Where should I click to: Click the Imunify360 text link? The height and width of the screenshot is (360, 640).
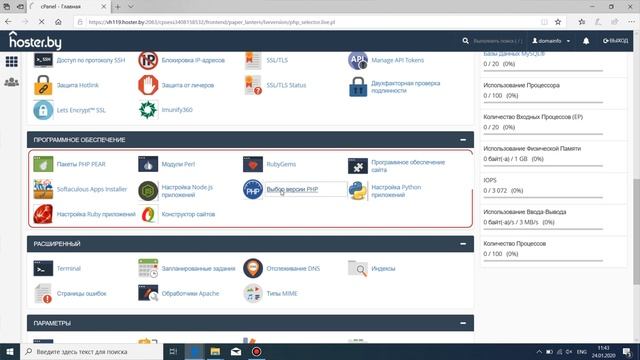pyautogui.click(x=177, y=110)
